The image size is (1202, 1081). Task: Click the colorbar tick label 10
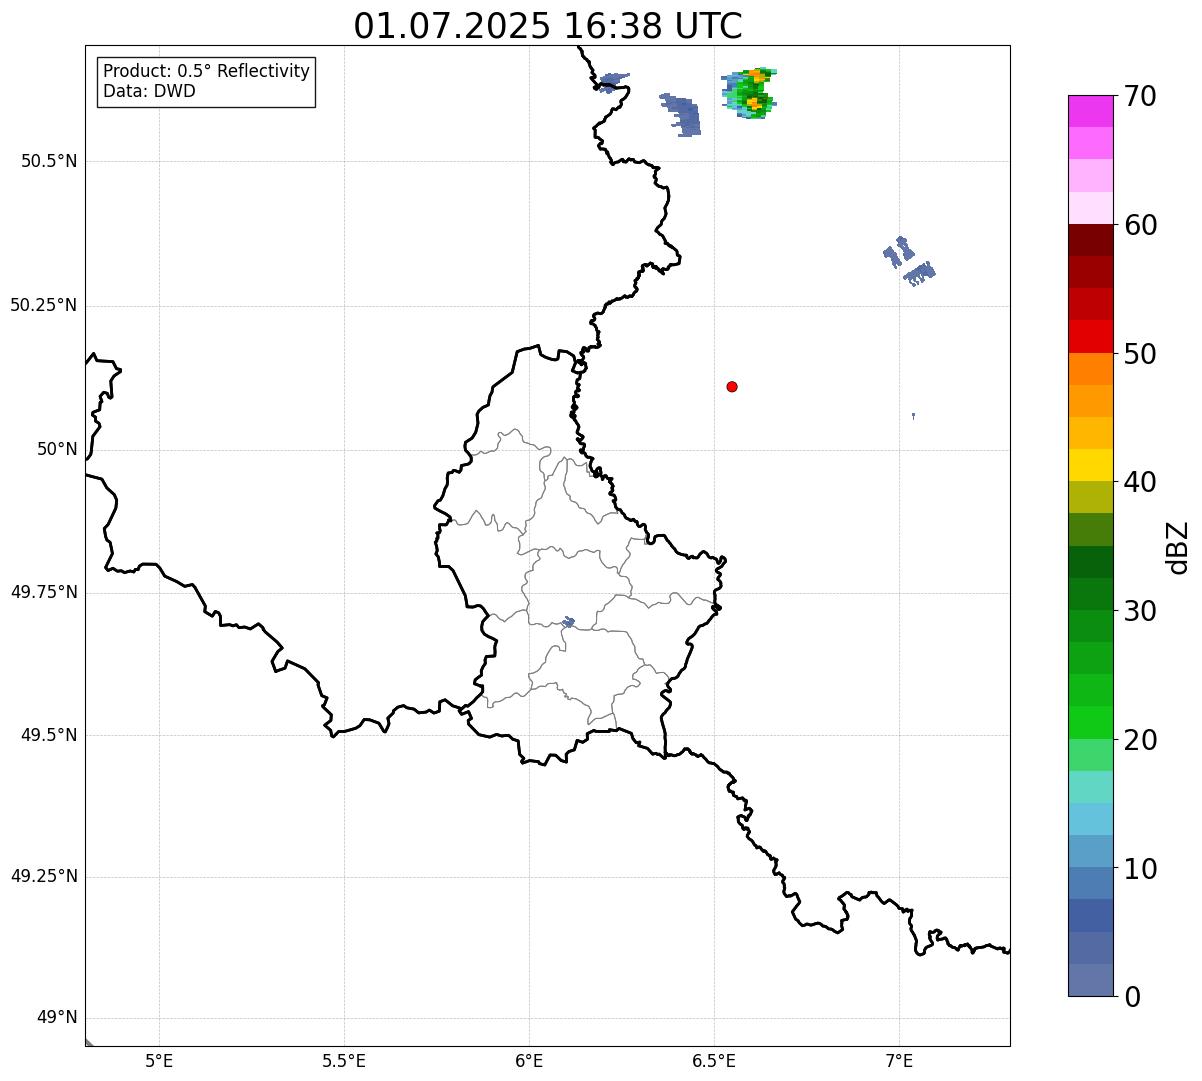point(1139,869)
